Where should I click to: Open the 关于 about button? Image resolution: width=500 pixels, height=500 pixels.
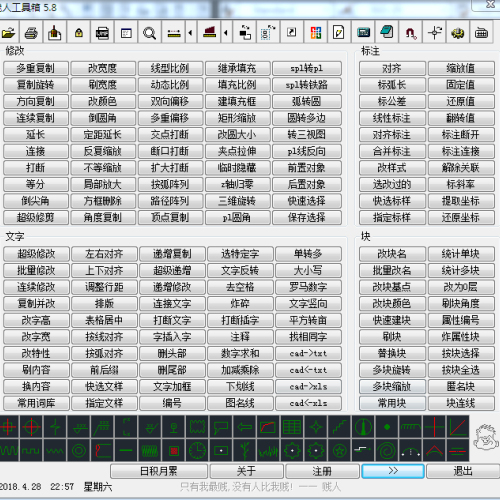coord(246,471)
